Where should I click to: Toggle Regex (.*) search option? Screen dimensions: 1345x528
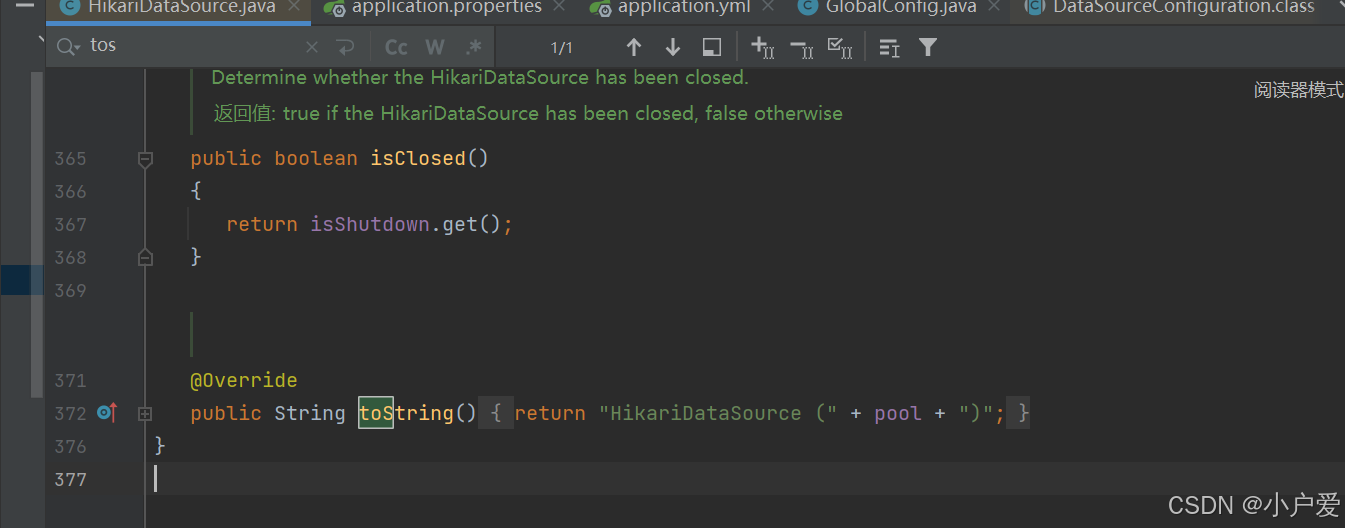(473, 47)
